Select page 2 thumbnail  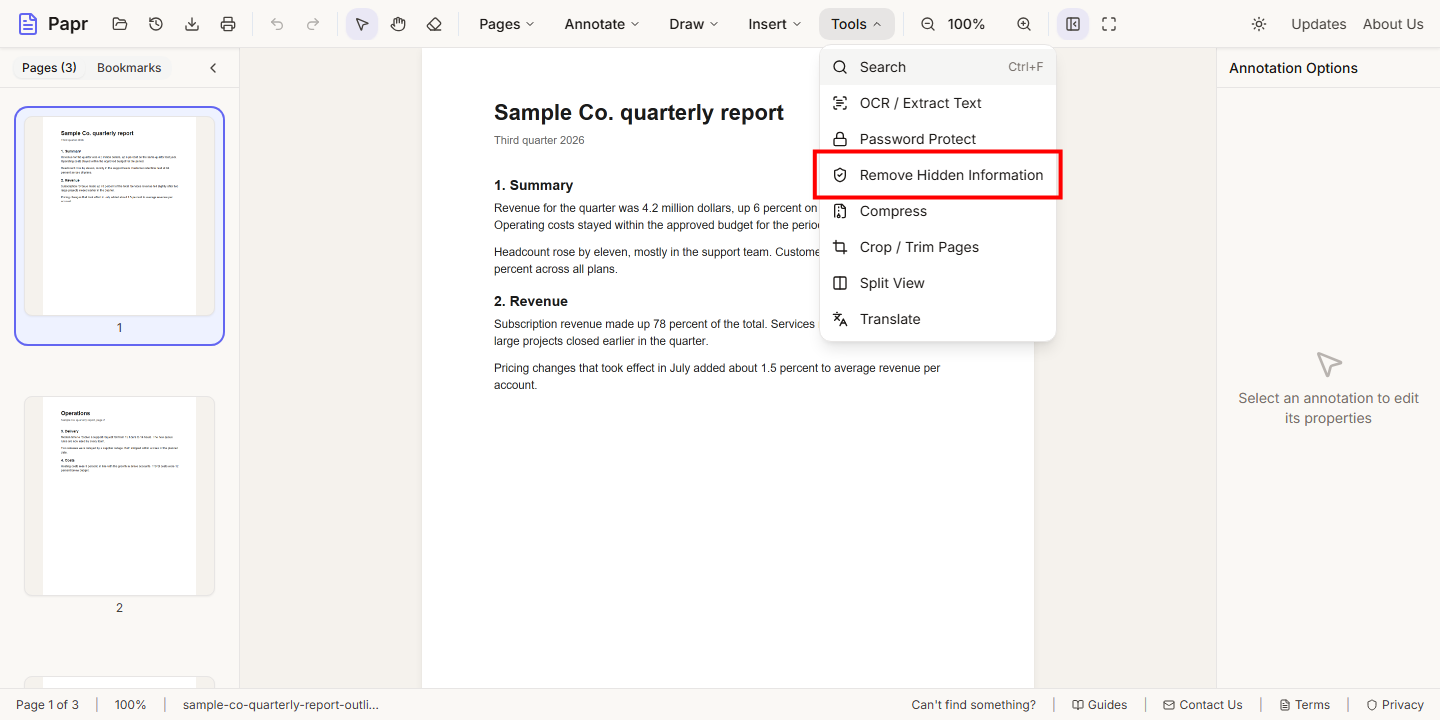click(119, 496)
